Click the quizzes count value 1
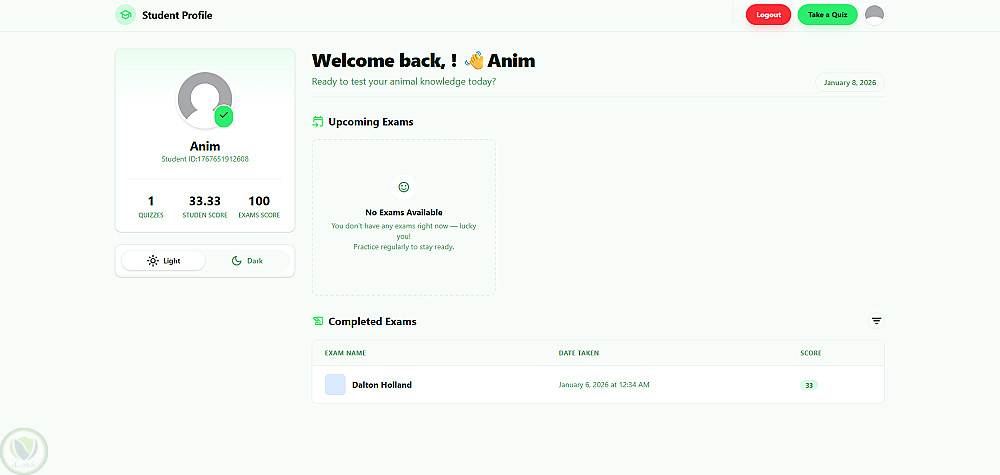The image size is (1000, 475). pyautogui.click(x=151, y=201)
